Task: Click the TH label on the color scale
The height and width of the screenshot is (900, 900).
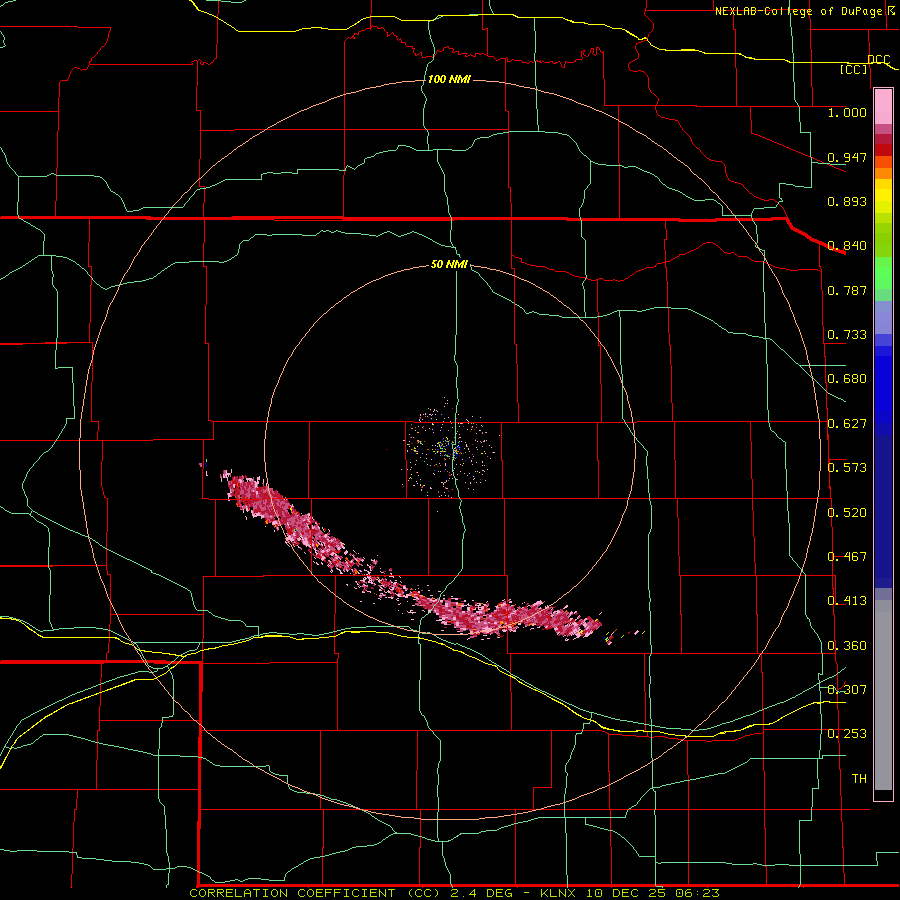Action: (x=859, y=779)
